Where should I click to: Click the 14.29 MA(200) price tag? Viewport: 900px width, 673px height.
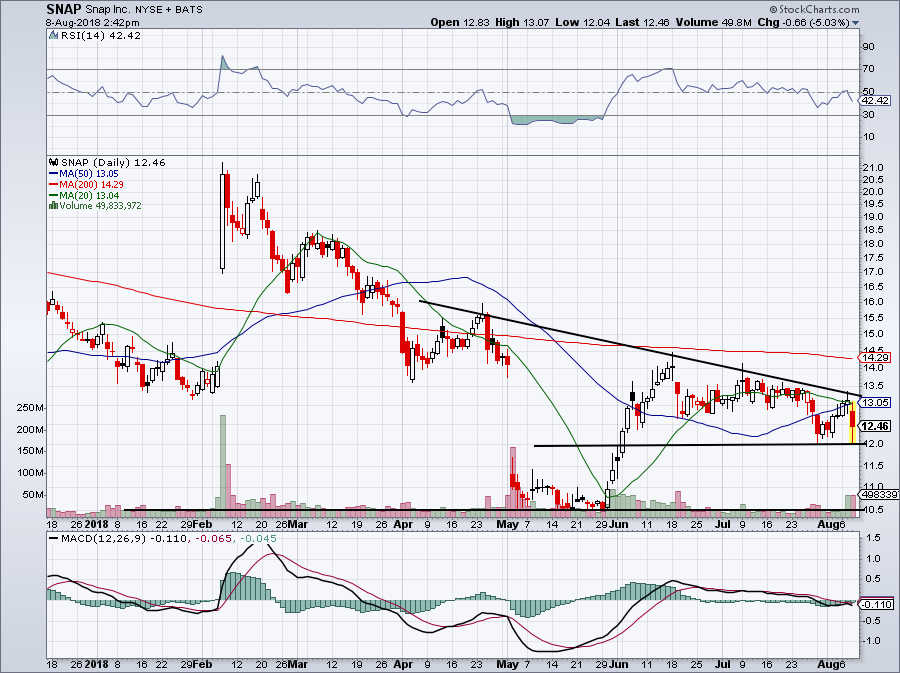tap(877, 358)
